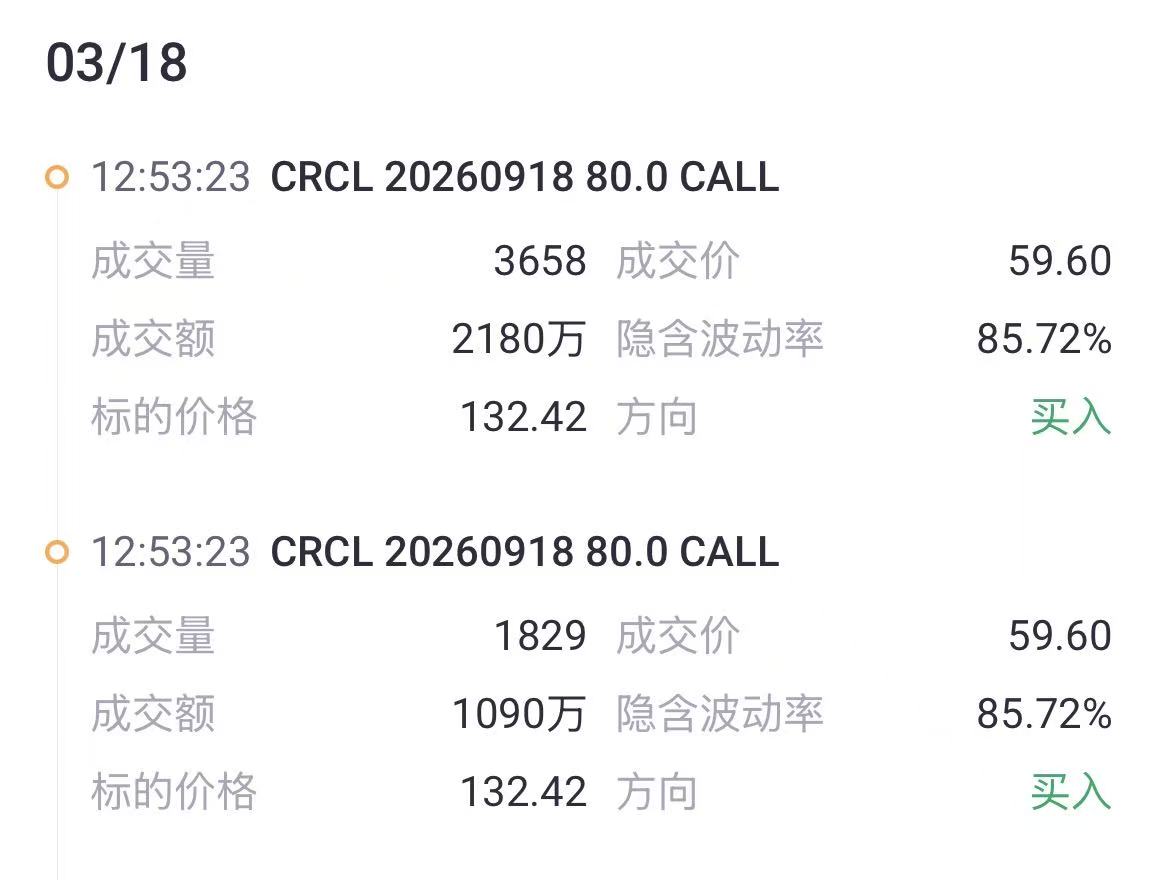
Task: Click the 标的价格 value 132.42 on the first trade
Action: coord(523,416)
